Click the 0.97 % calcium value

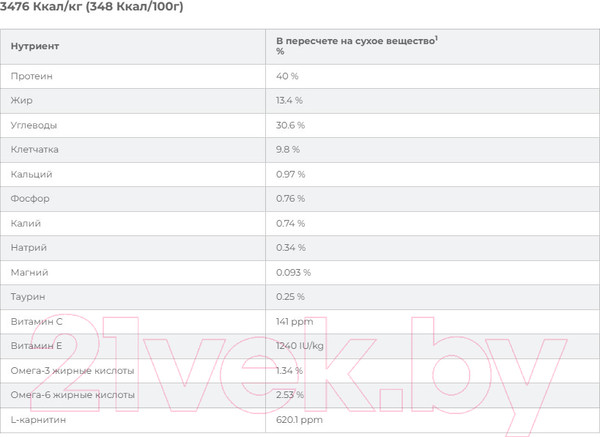point(290,174)
